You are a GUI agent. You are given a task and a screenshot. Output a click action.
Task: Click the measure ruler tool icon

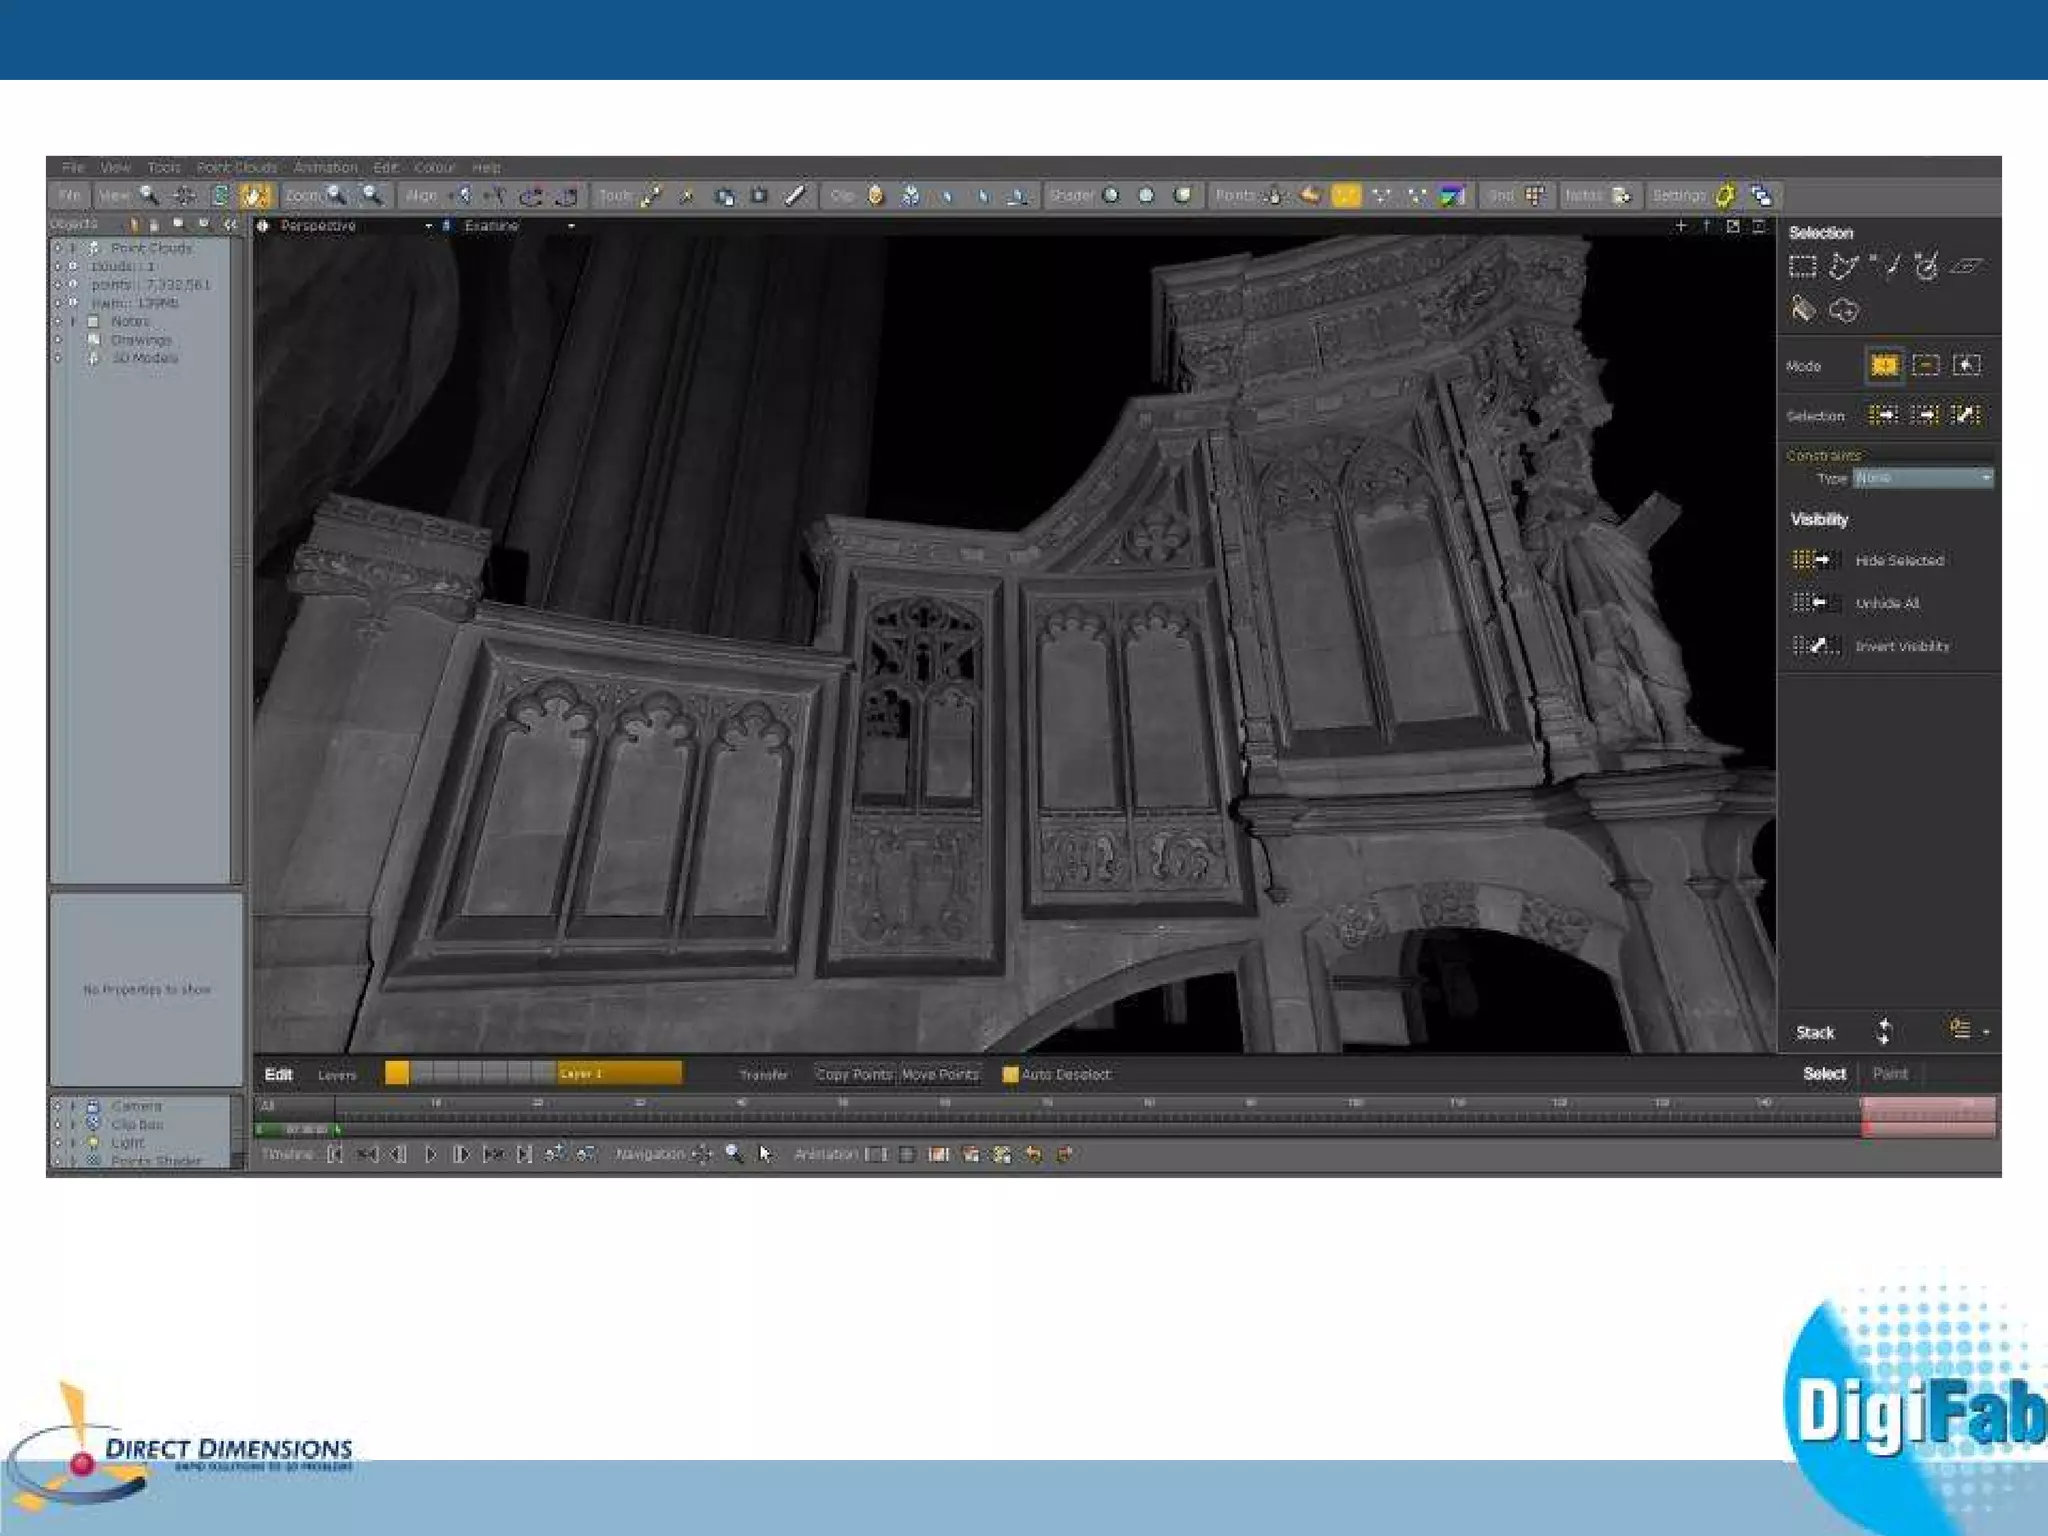point(795,196)
